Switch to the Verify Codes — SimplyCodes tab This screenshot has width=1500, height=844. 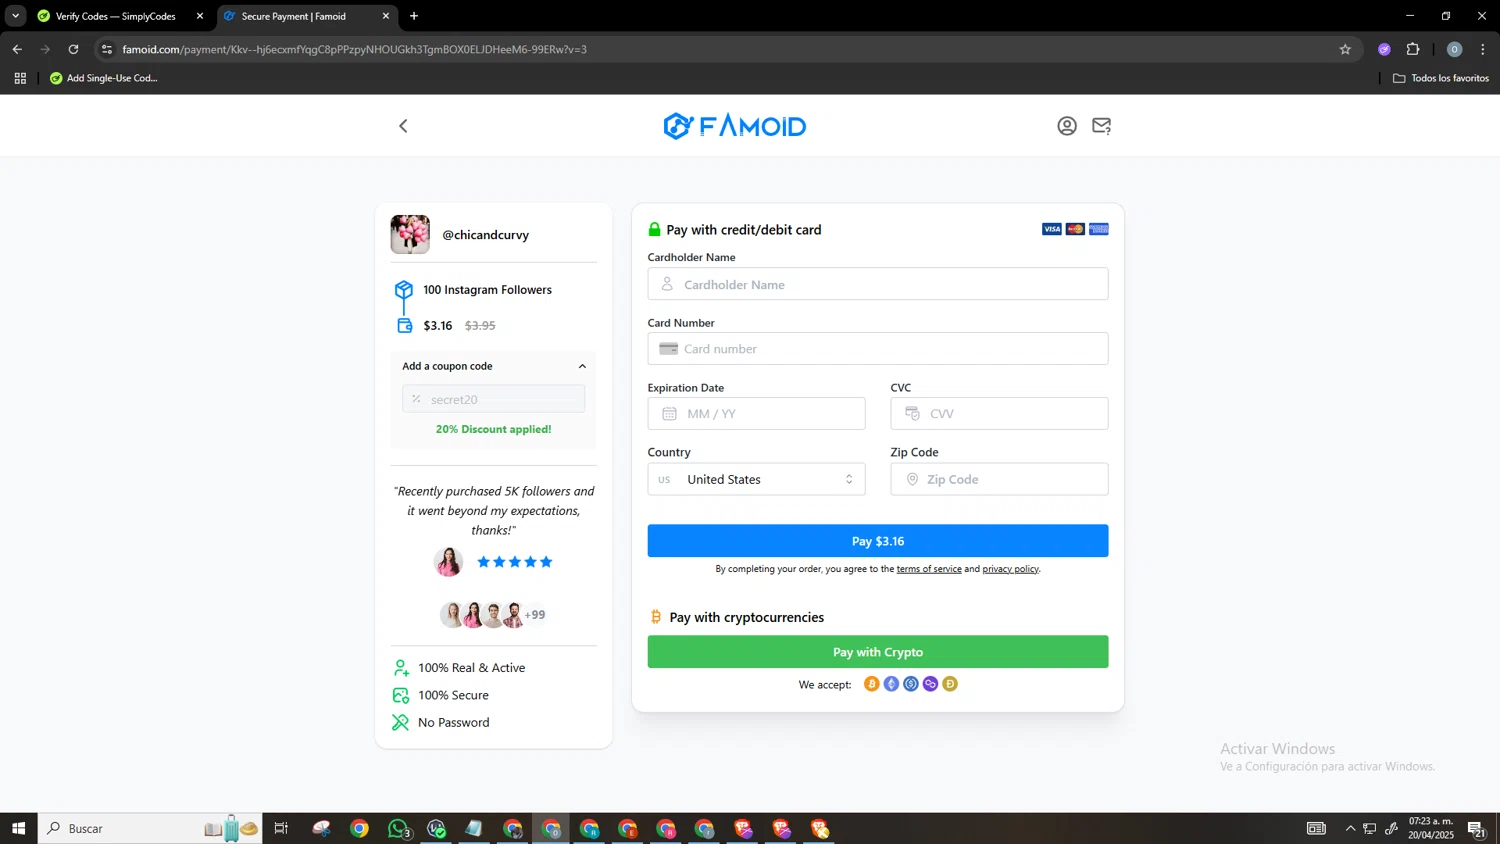pyautogui.click(x=115, y=16)
